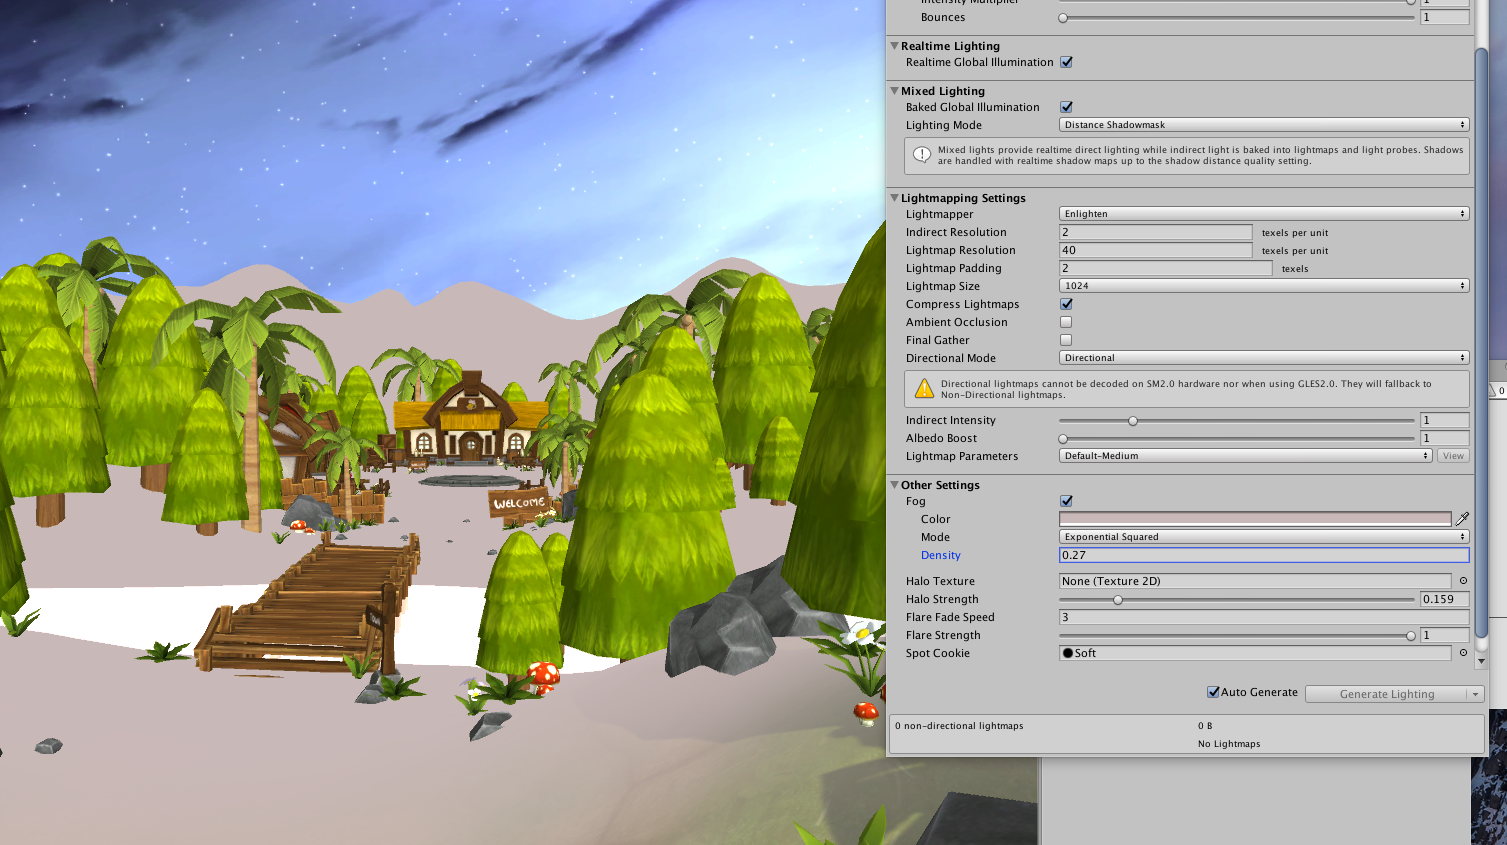1507x845 pixels.
Task: Open the Lighting Mode dropdown
Action: pyautogui.click(x=1264, y=125)
